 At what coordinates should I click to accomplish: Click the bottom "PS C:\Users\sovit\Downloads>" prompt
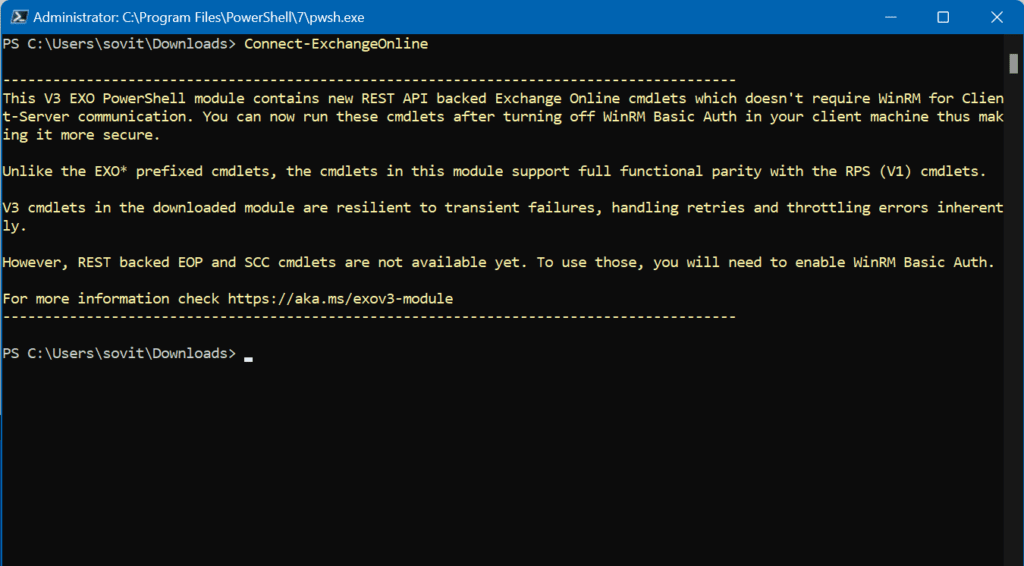pyautogui.click(x=119, y=353)
